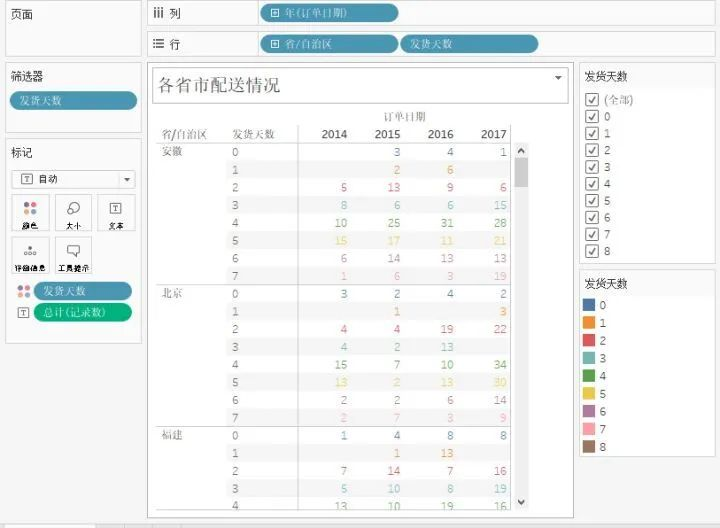Uncheck filter value 2 checkbox
Viewport: 720px width, 528px height.
(592, 150)
